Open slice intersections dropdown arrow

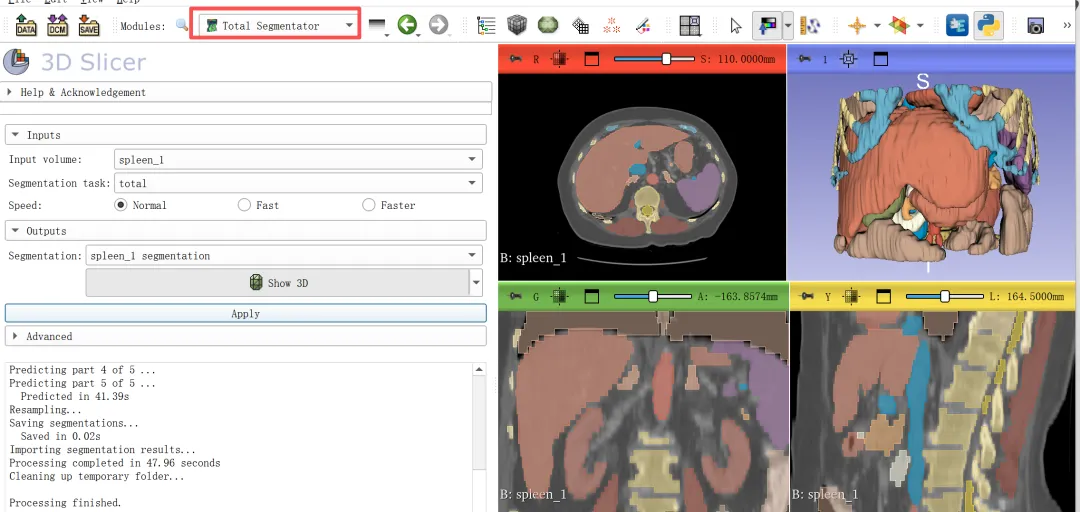[x=920, y=26]
